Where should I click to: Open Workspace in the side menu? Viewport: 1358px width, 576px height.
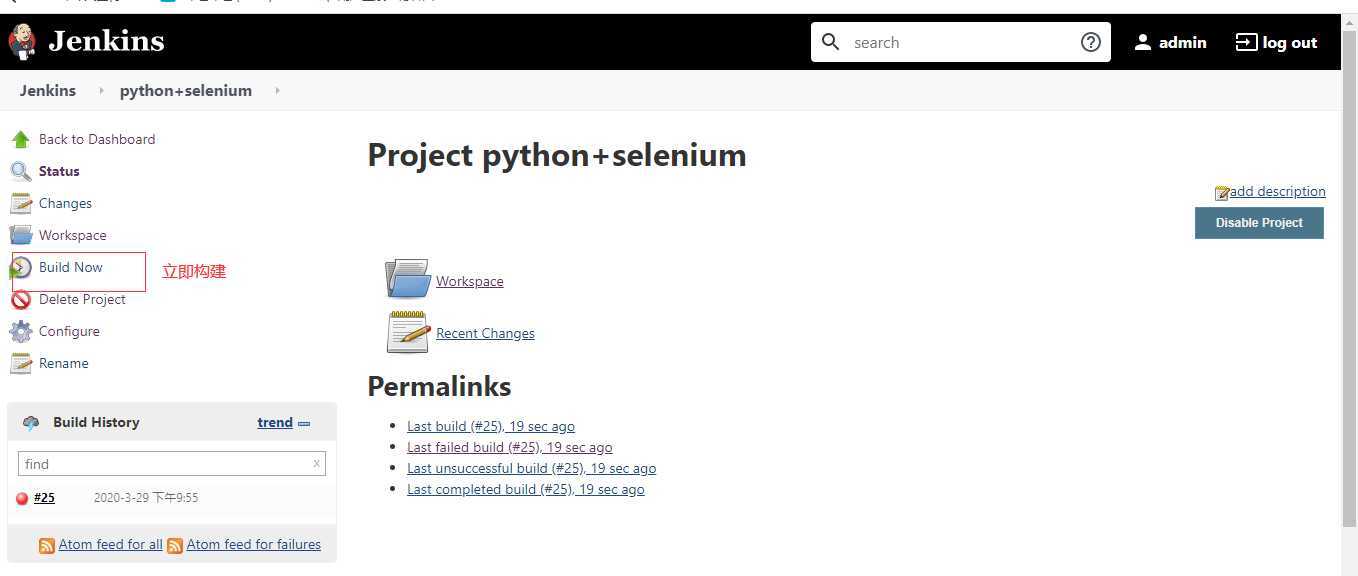pos(72,235)
